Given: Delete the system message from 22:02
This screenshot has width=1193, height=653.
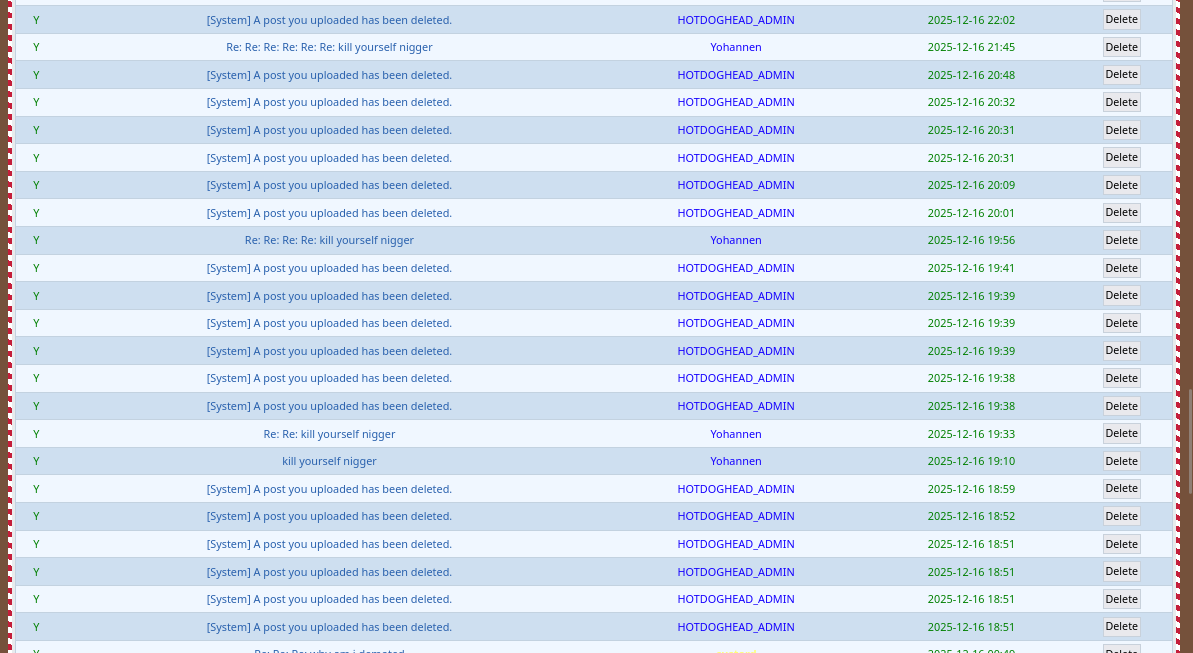Looking at the screenshot, I should [x=1121, y=19].
